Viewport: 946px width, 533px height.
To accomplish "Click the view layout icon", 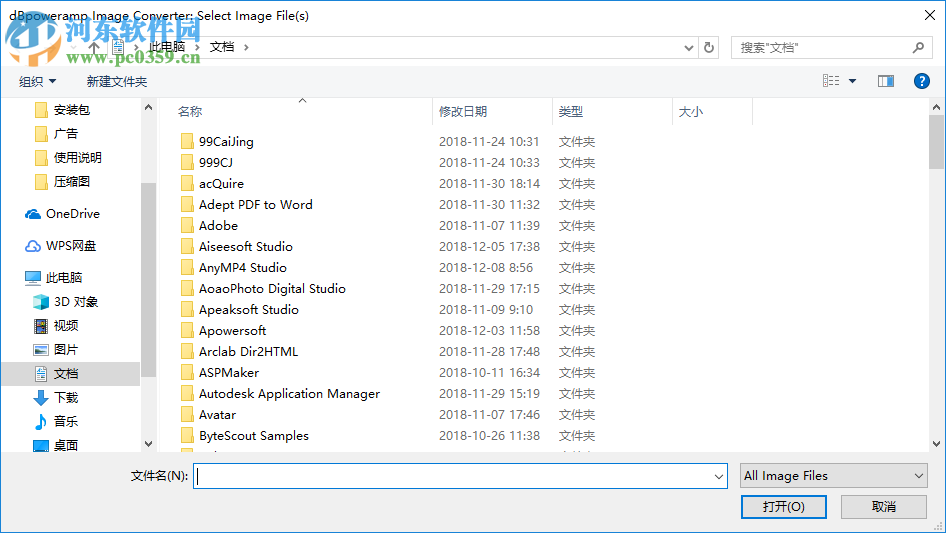I will tap(831, 81).
